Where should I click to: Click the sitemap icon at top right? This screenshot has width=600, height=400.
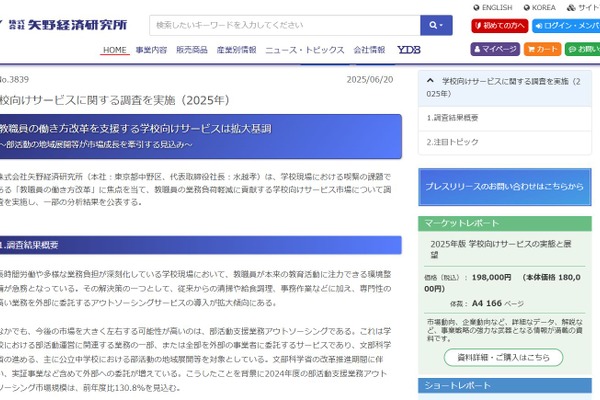coord(571,8)
